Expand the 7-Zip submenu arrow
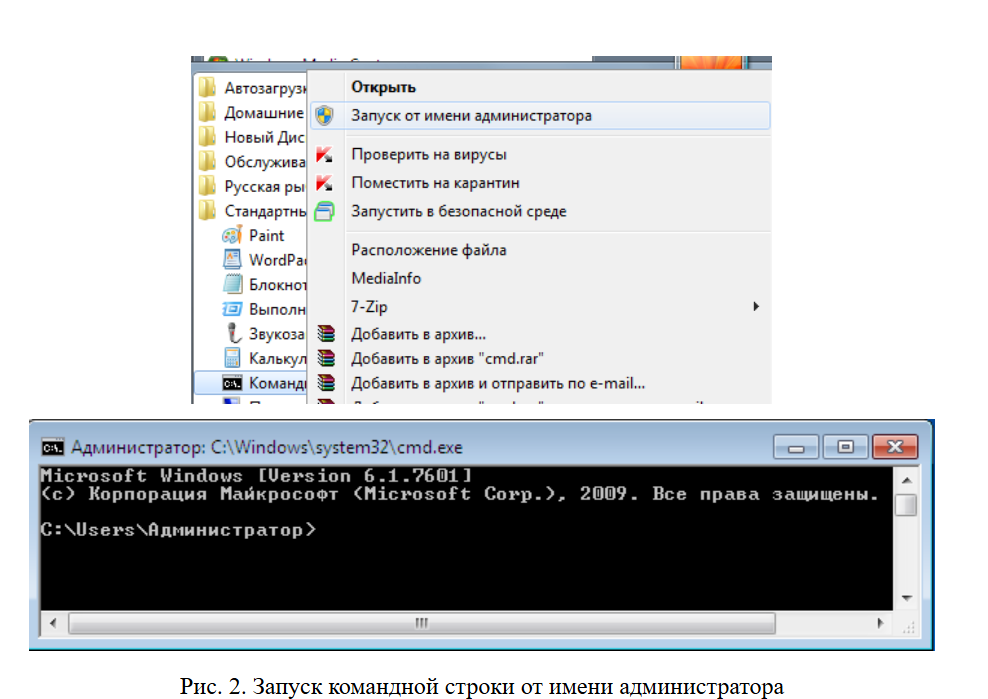Image resolution: width=988 pixels, height=699 pixels. [756, 306]
